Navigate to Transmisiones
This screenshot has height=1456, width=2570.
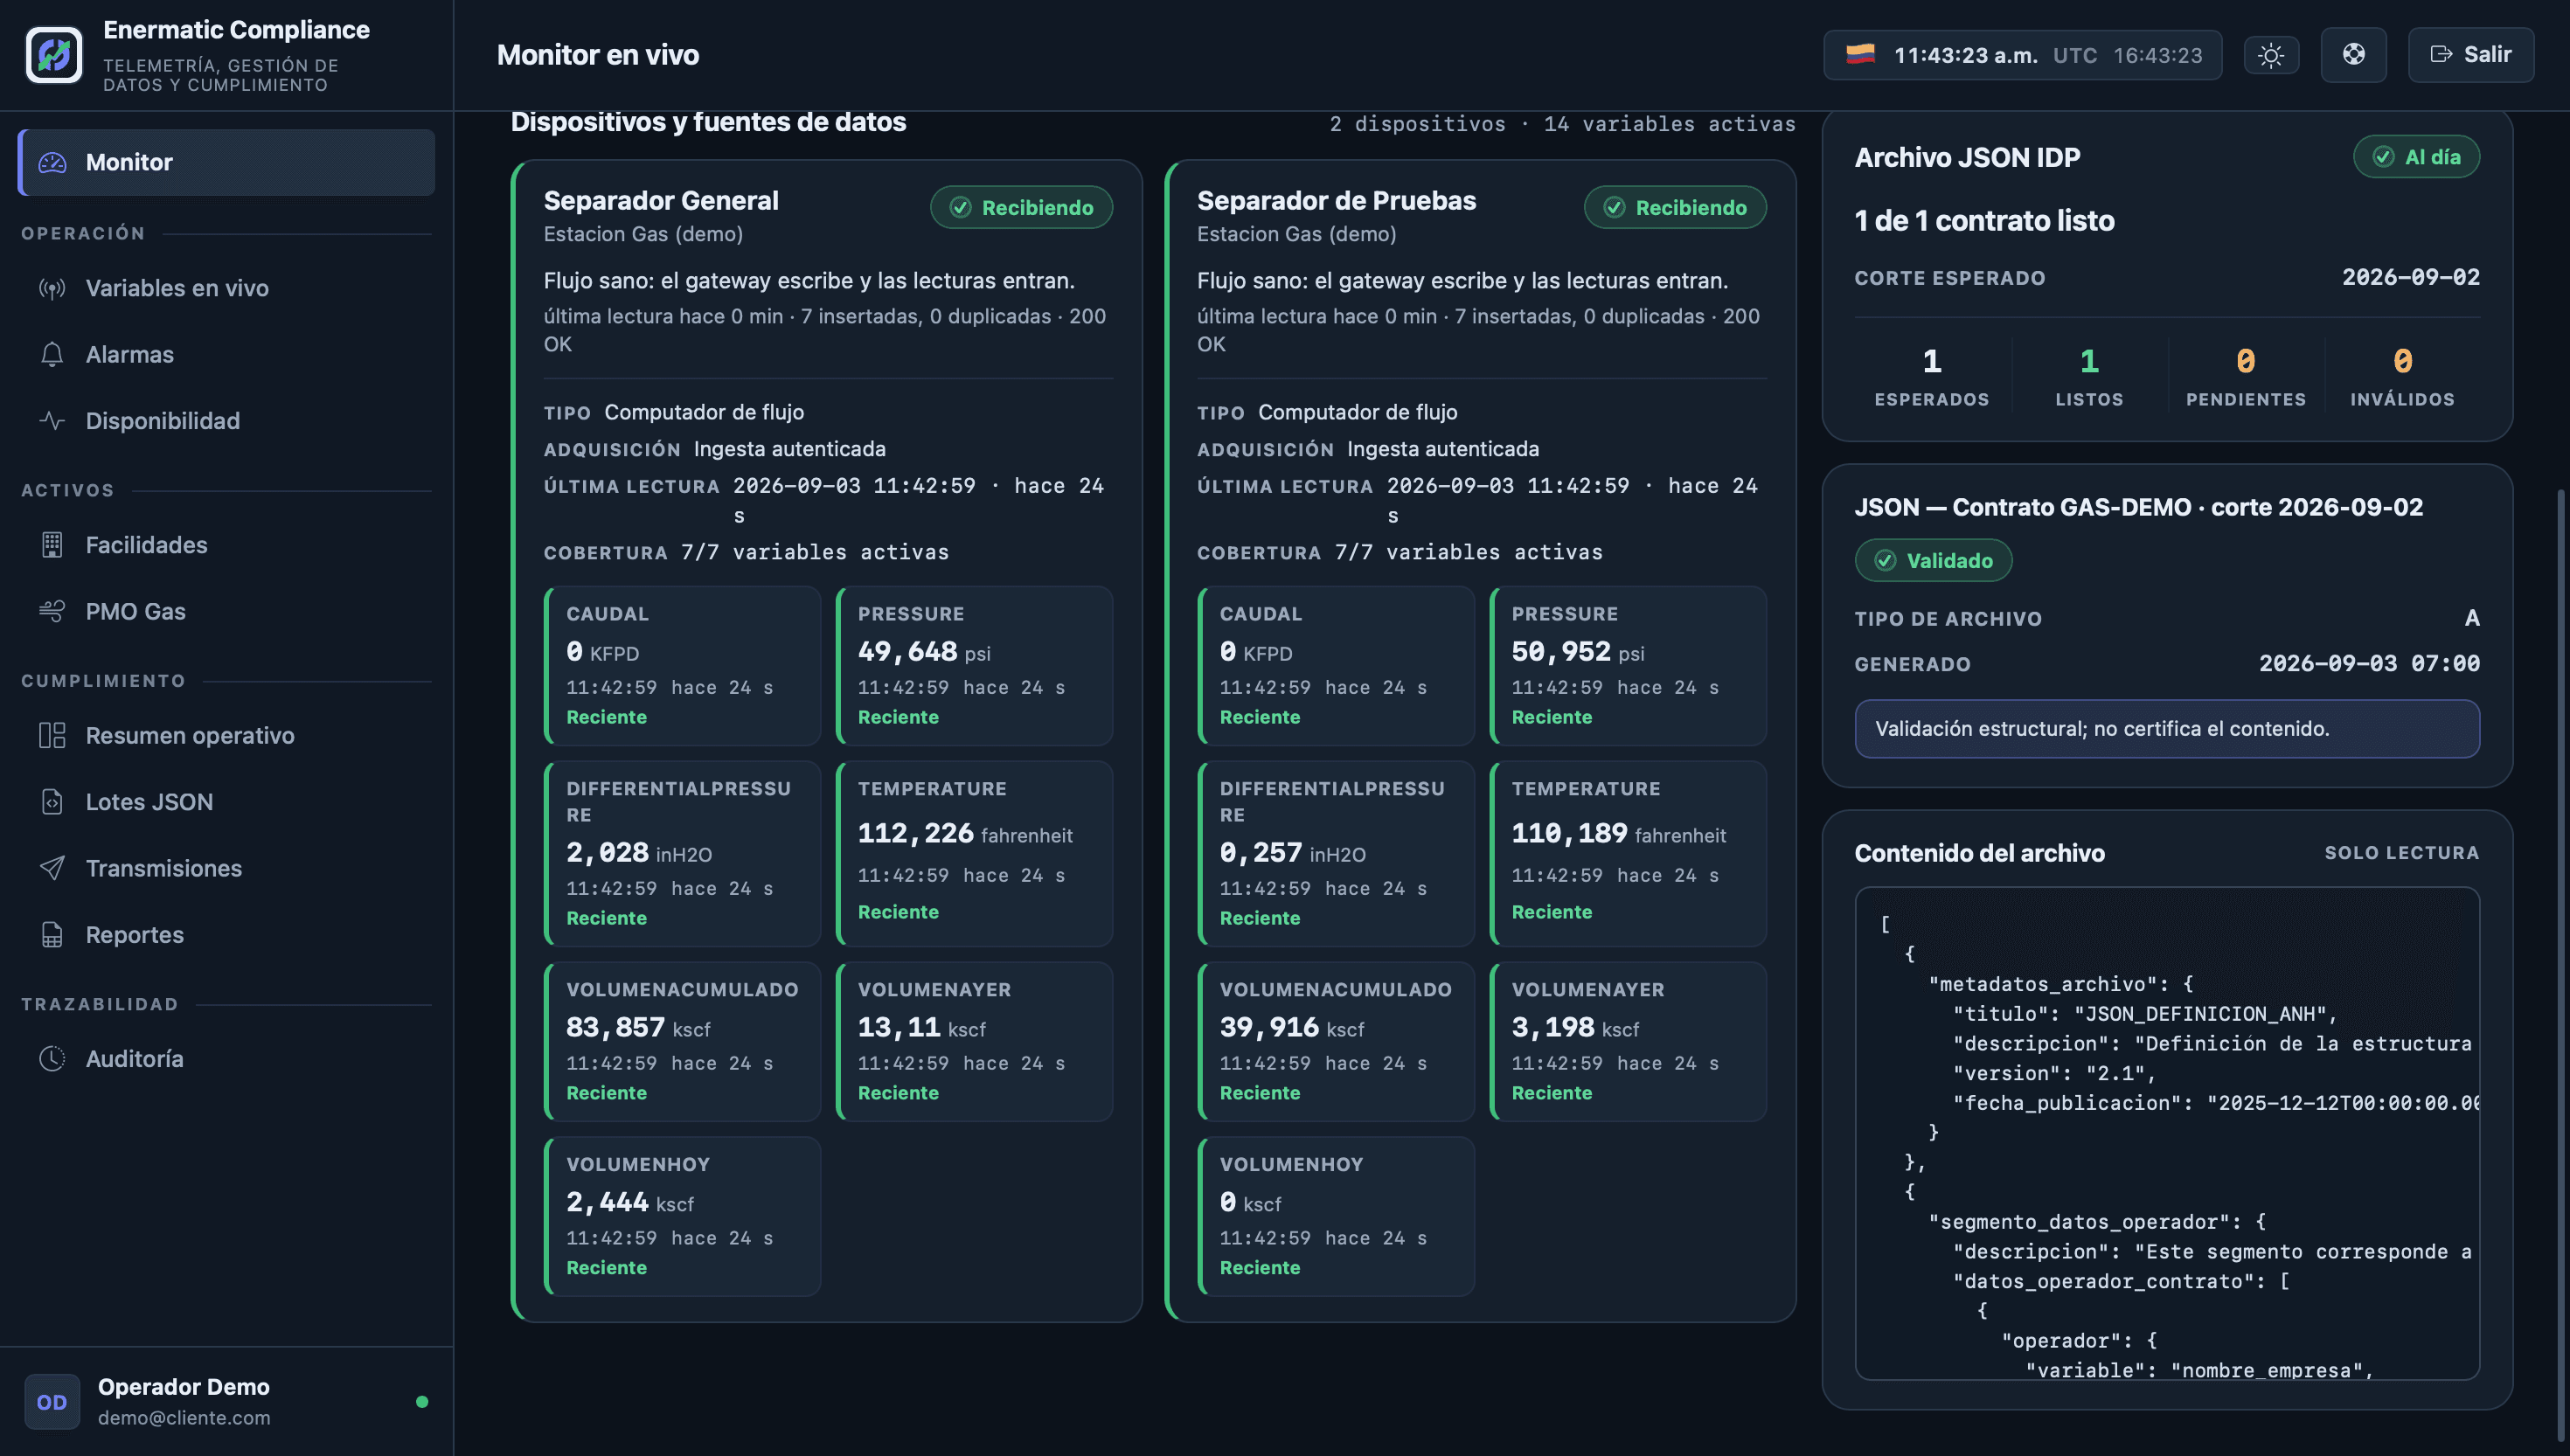coord(227,868)
